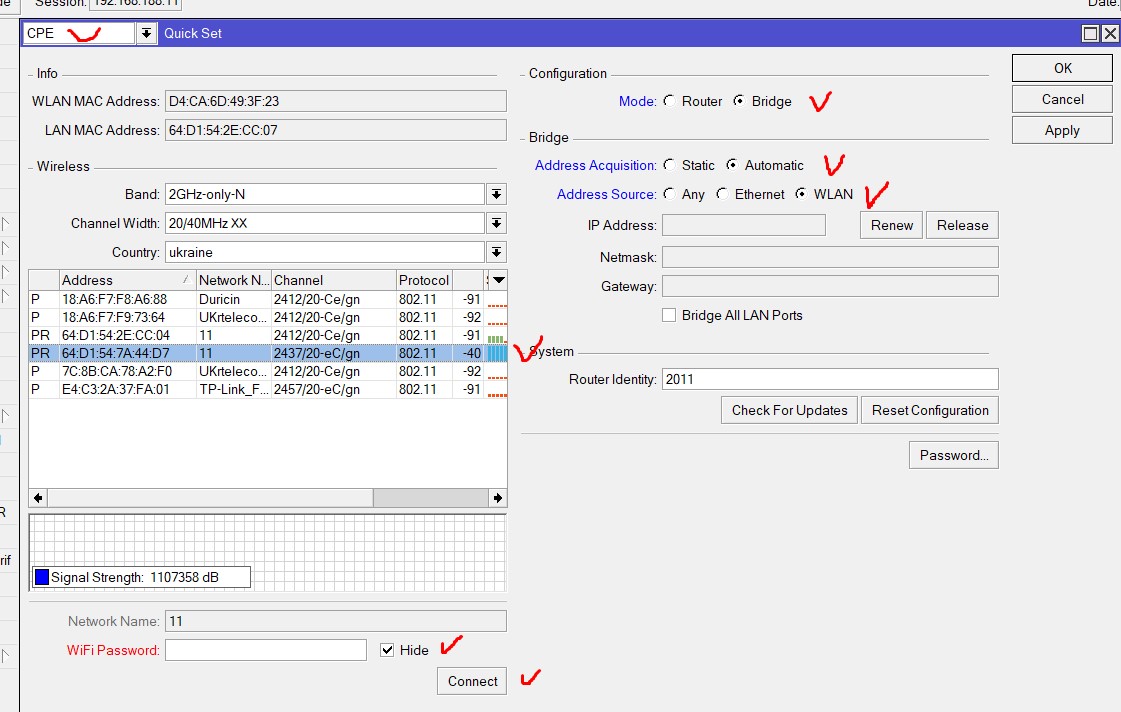Screen dimensions: 1121x712
Task: Click the Duricin network name cell
Action: [x=234, y=300]
